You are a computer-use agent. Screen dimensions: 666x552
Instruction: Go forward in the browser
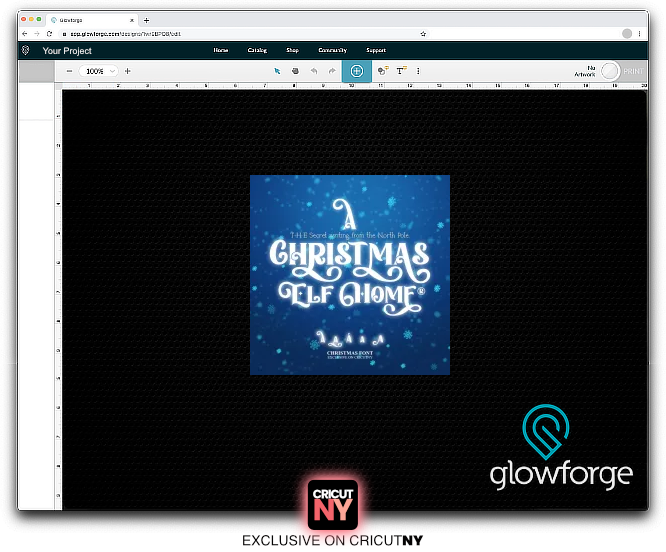37,34
